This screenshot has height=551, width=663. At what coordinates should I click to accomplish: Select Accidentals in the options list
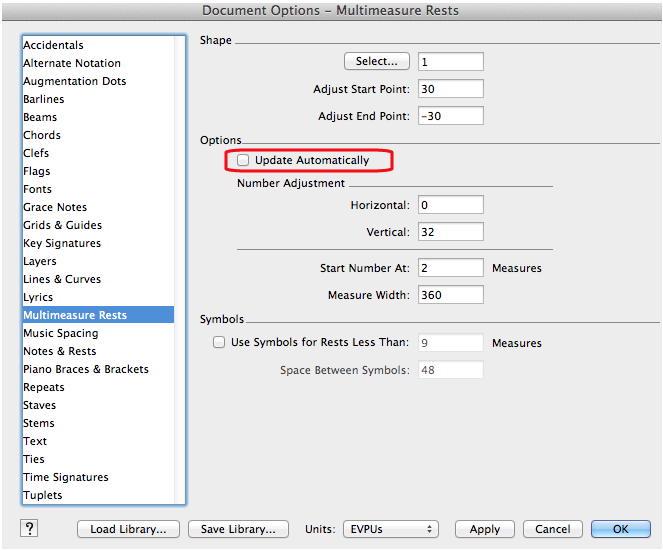click(x=54, y=45)
